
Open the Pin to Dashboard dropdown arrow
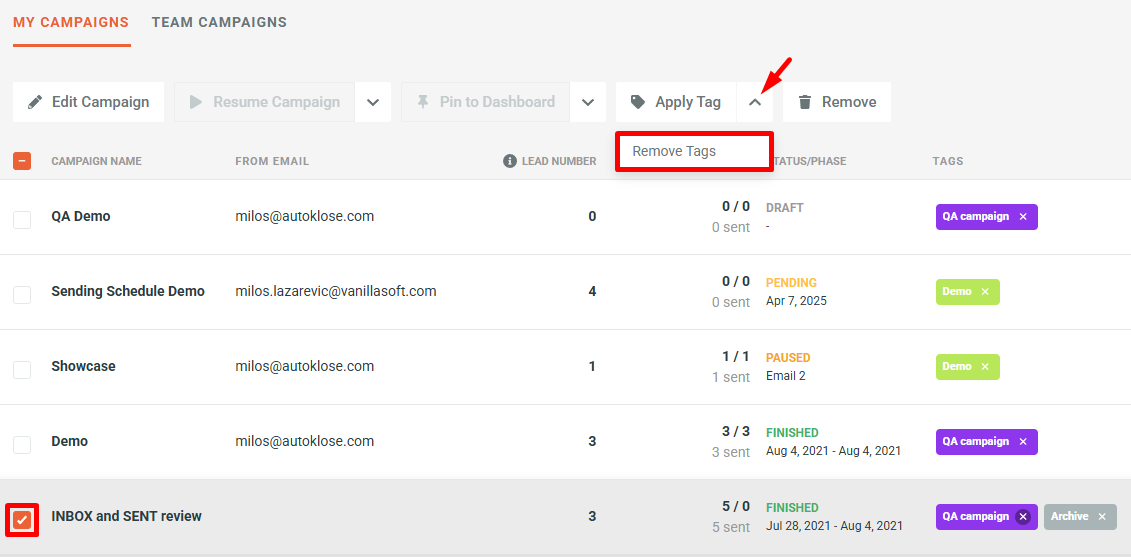point(588,102)
